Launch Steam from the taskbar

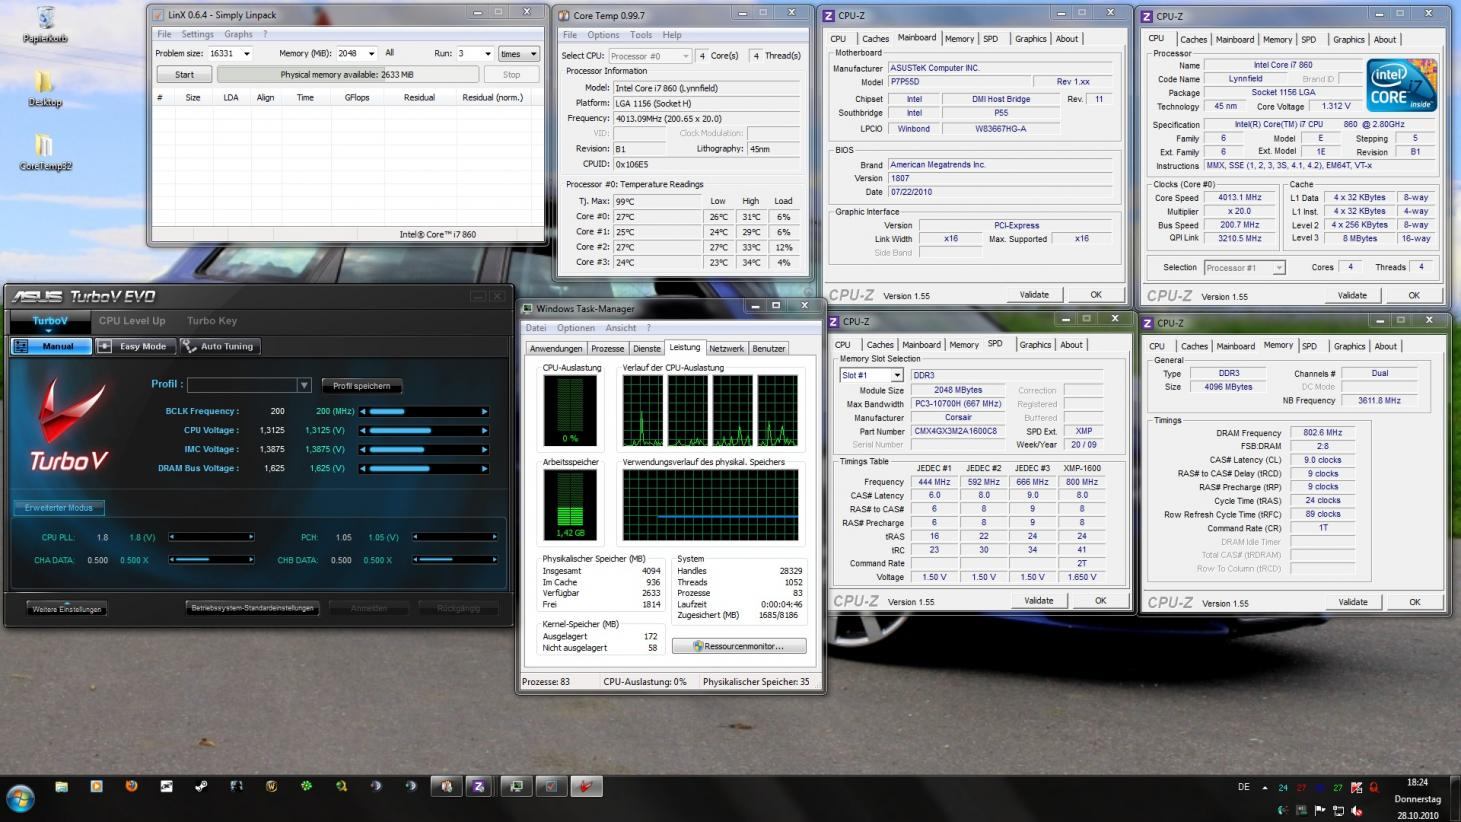pyautogui.click(x=201, y=787)
